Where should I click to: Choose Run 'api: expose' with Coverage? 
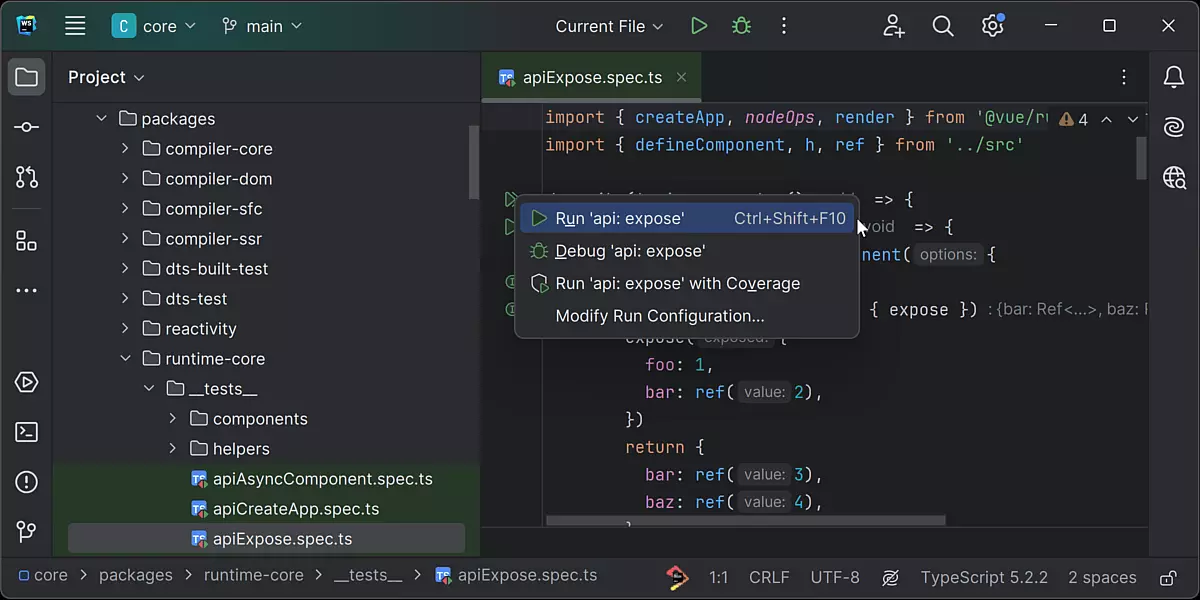(x=677, y=283)
